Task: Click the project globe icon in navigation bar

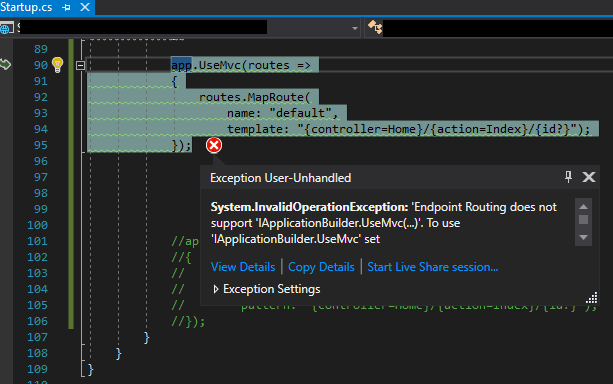Action: (7, 28)
